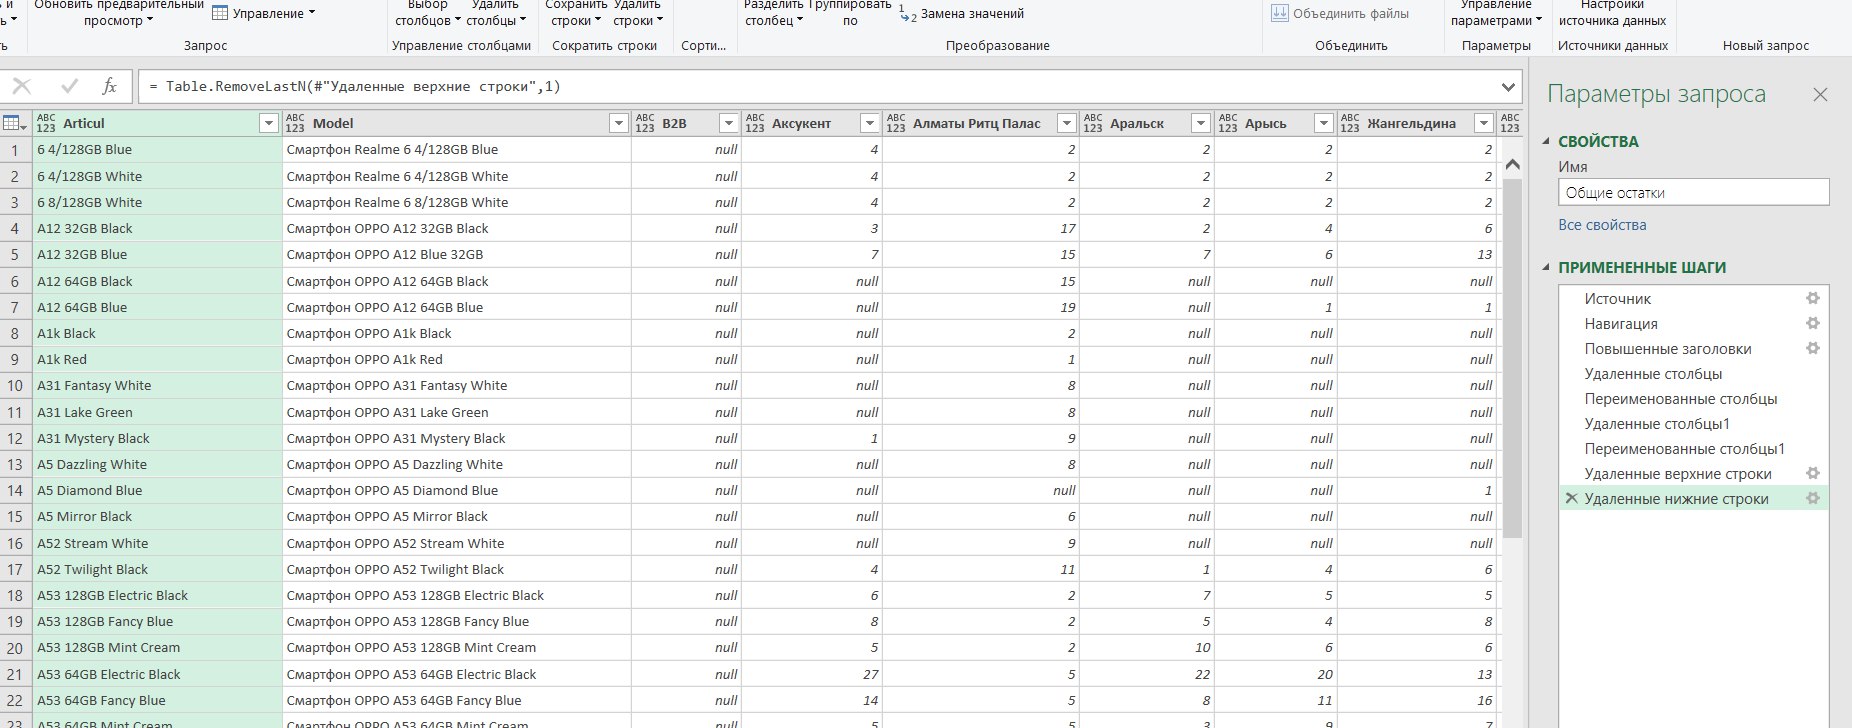Open Сохранить строки command
Viewport: 1852px width, 728px height.
576,12
